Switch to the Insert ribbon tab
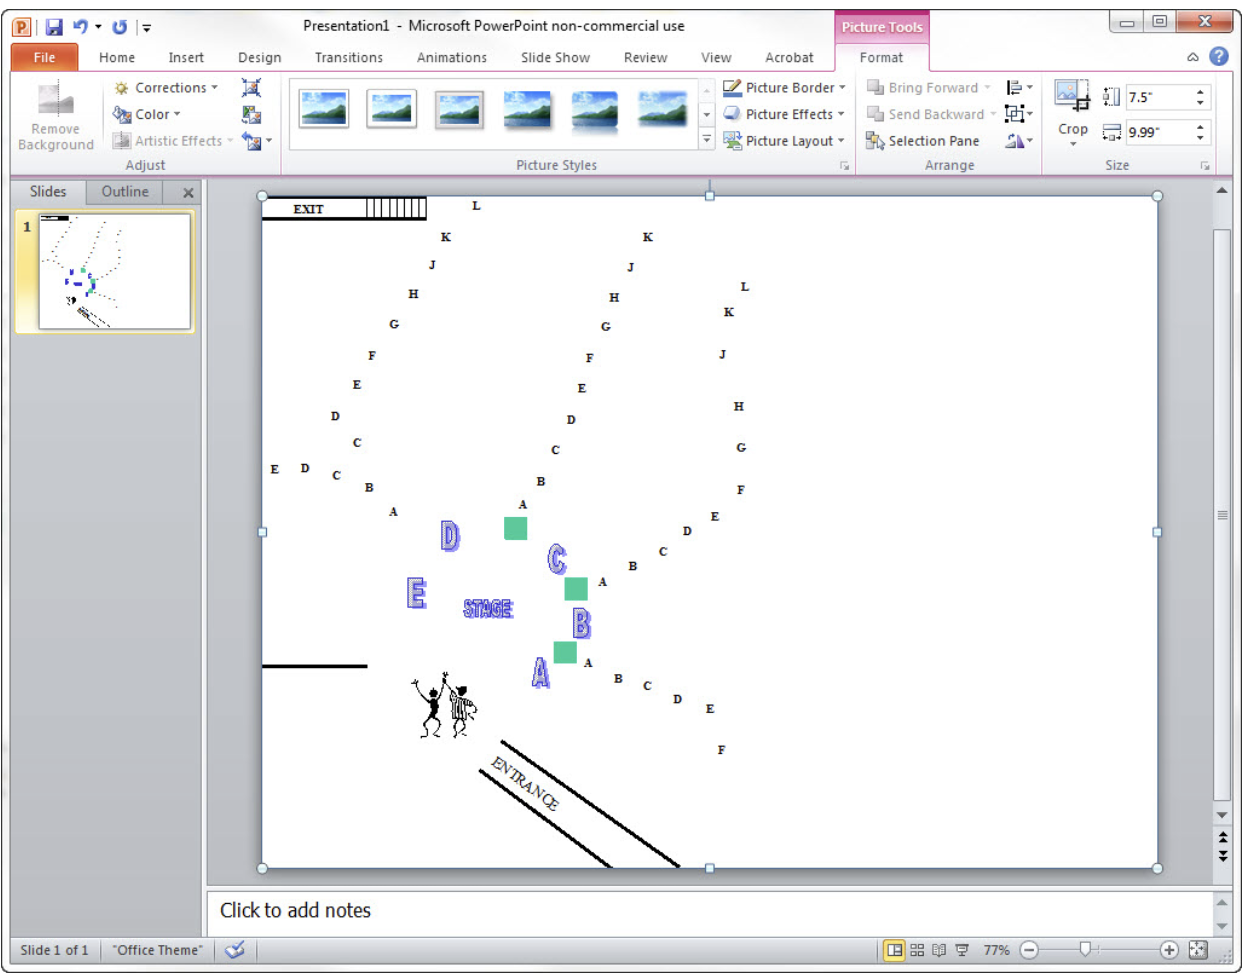 tap(186, 58)
